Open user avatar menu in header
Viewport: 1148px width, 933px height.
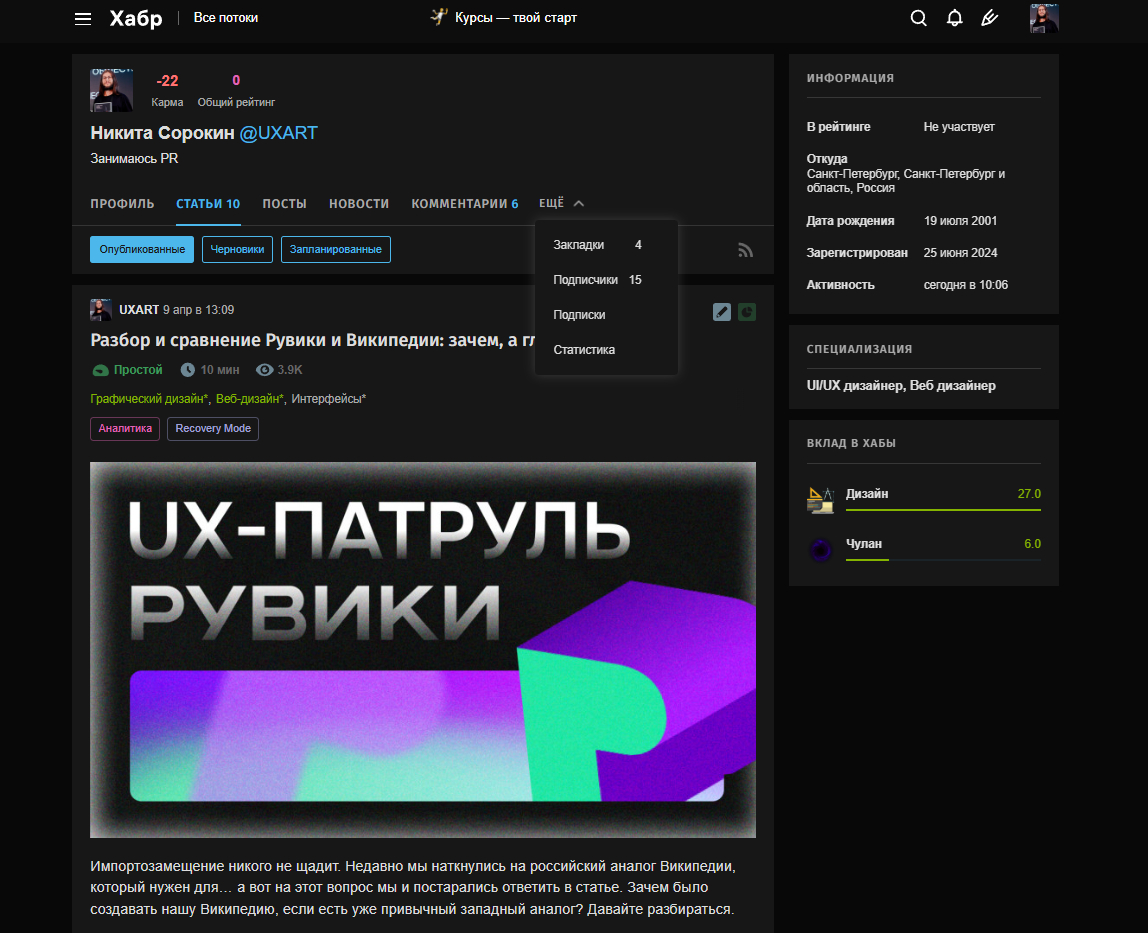[1044, 18]
